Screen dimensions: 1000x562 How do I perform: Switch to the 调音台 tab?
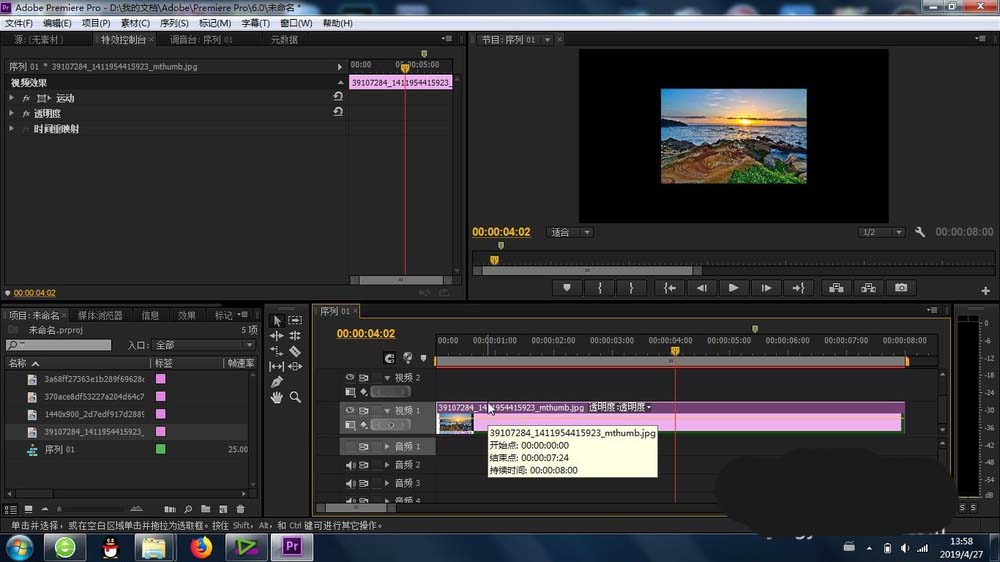point(202,40)
